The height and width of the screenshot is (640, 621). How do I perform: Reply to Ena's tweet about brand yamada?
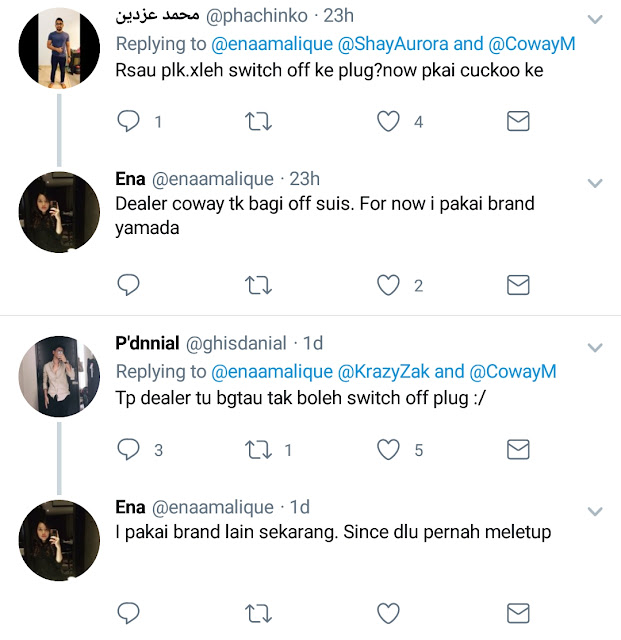(x=128, y=285)
